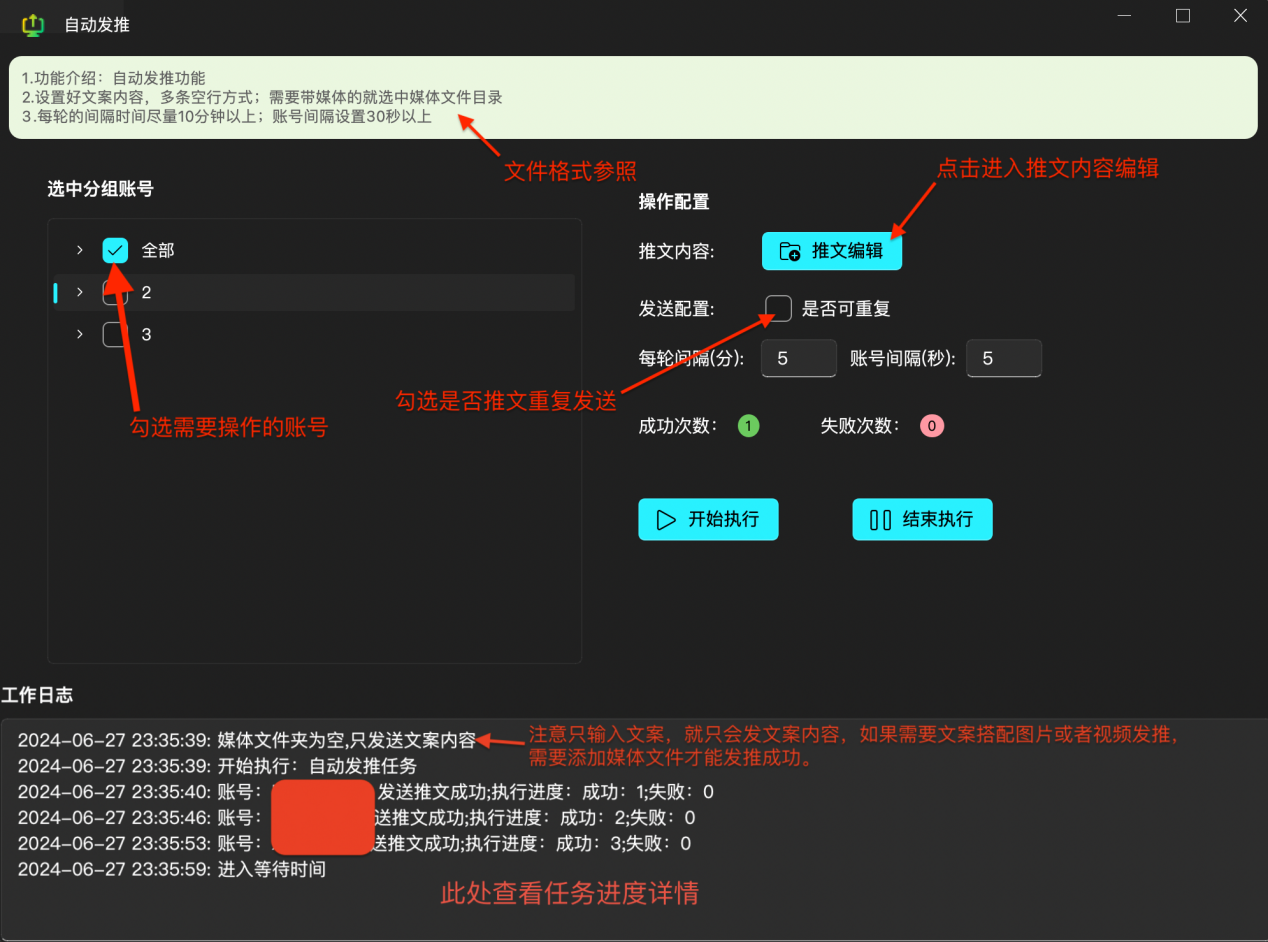Click the red 失败次数 count badge
Screen dimensions: 1268x942
click(931, 426)
